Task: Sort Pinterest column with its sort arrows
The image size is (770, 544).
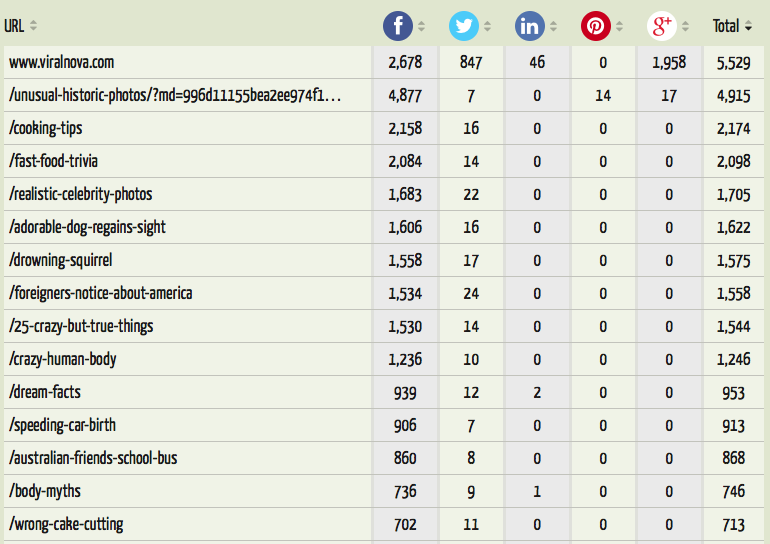Action: tap(619, 26)
